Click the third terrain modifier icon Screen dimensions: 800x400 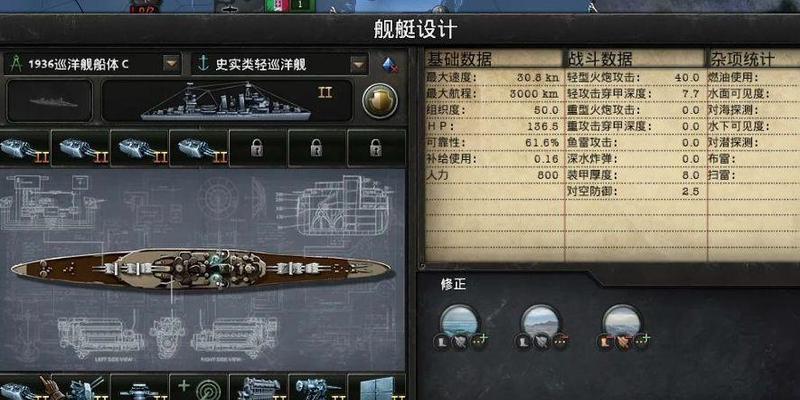click(622, 323)
